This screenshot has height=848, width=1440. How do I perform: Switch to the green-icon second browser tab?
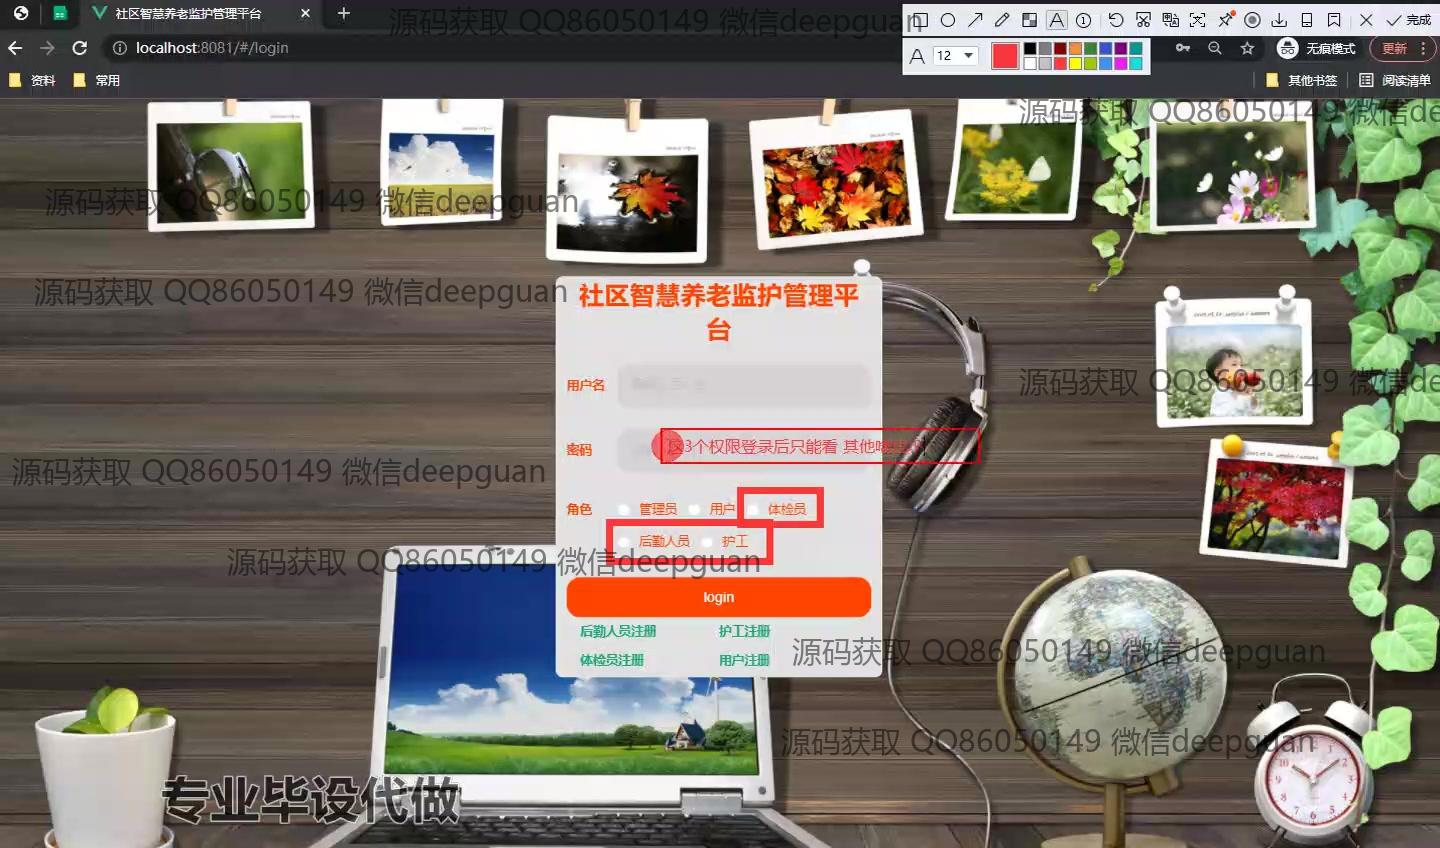(x=60, y=14)
